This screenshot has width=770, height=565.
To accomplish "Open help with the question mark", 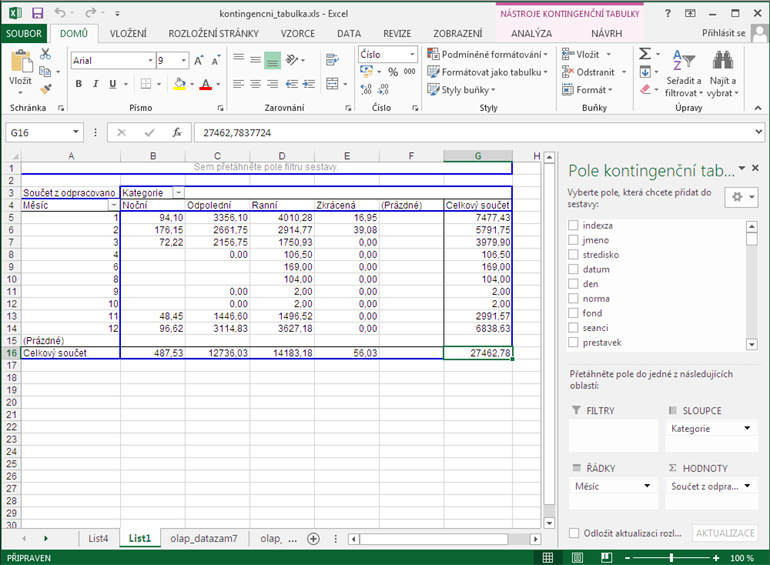I will (668, 13).
